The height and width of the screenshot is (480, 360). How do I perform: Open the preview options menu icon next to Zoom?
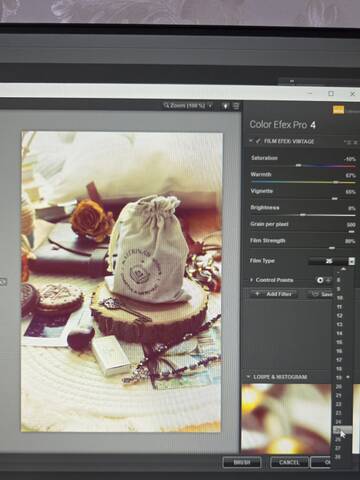click(x=236, y=106)
